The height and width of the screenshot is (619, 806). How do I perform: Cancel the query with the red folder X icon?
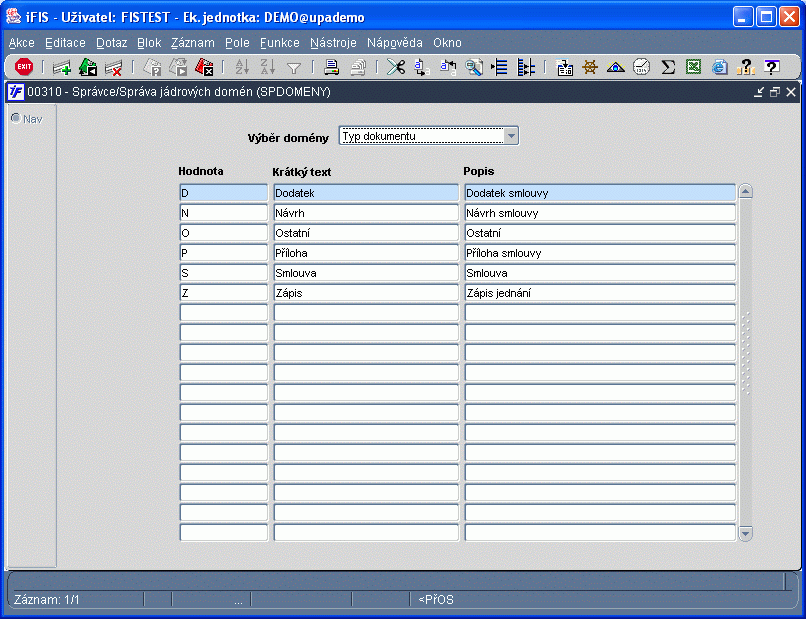pos(204,67)
